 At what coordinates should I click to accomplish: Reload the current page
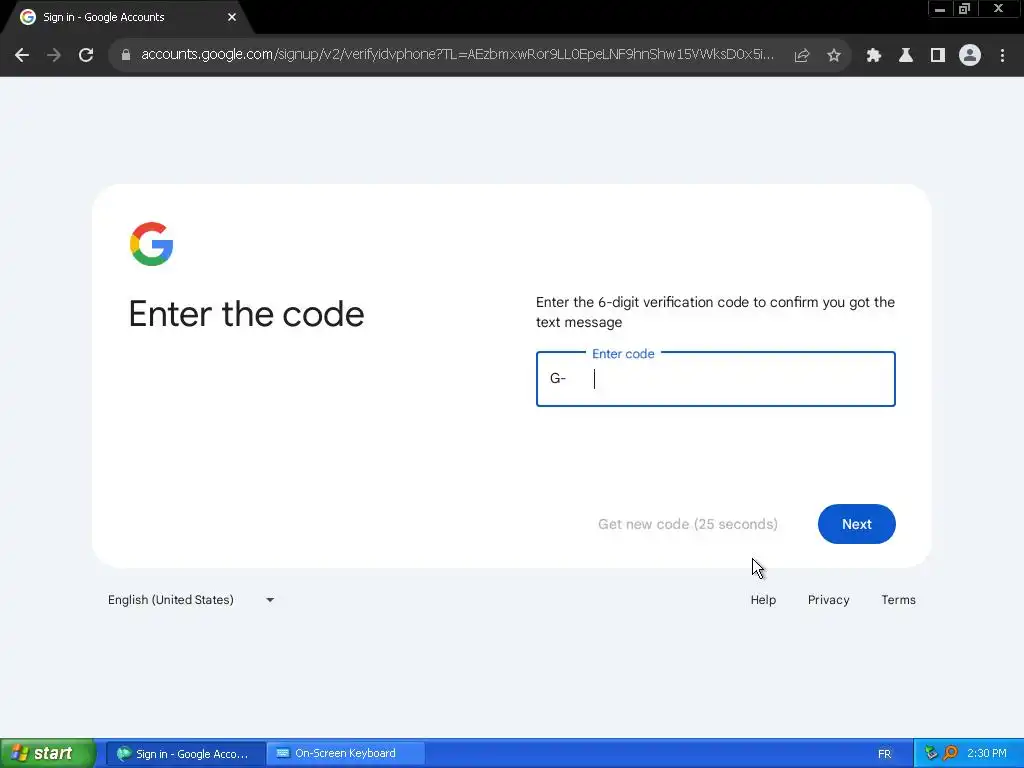(x=86, y=55)
